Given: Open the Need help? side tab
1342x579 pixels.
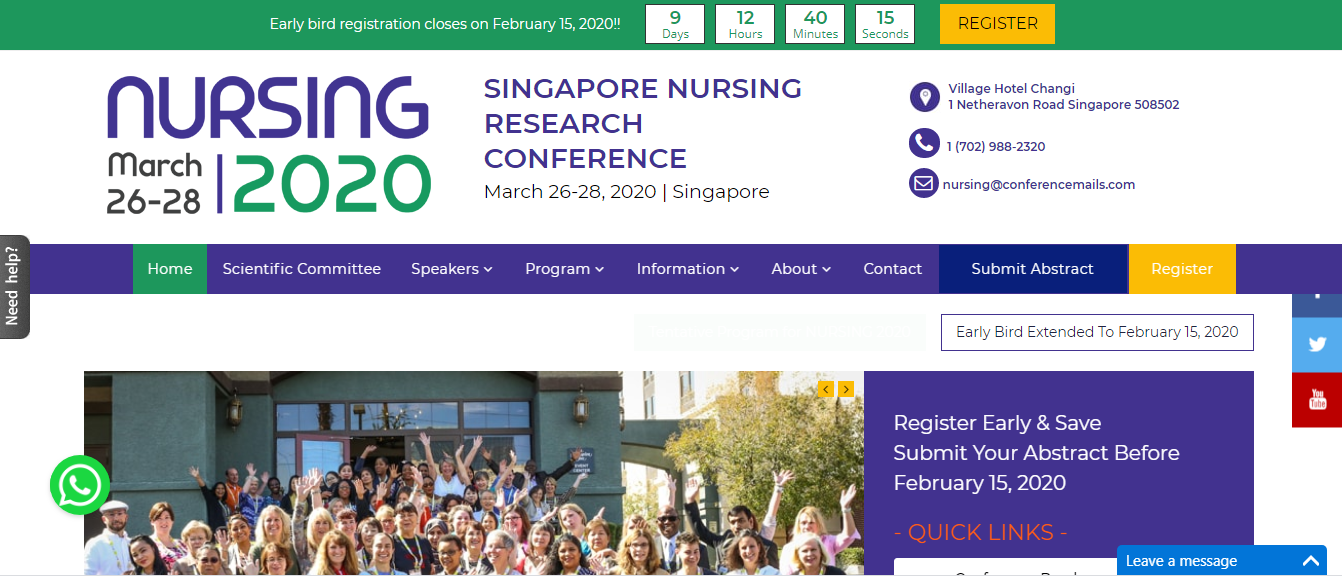Looking at the screenshot, I should click(14, 287).
